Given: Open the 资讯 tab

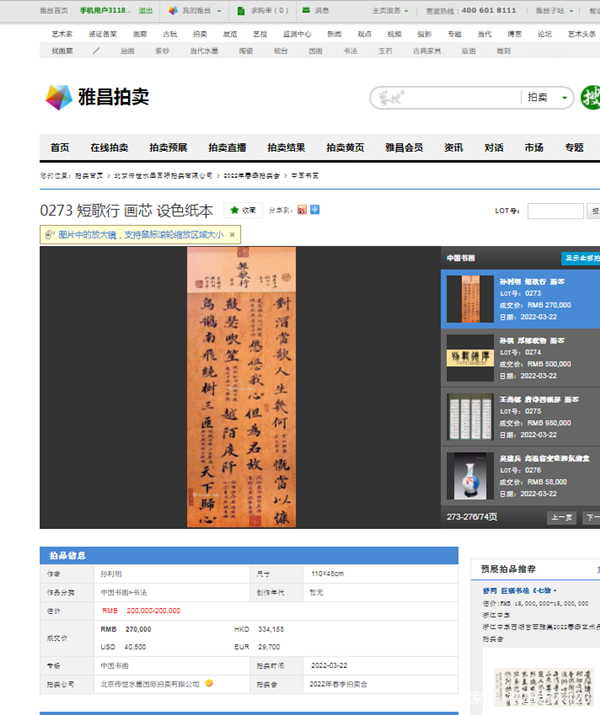Looking at the screenshot, I should coord(454,148).
